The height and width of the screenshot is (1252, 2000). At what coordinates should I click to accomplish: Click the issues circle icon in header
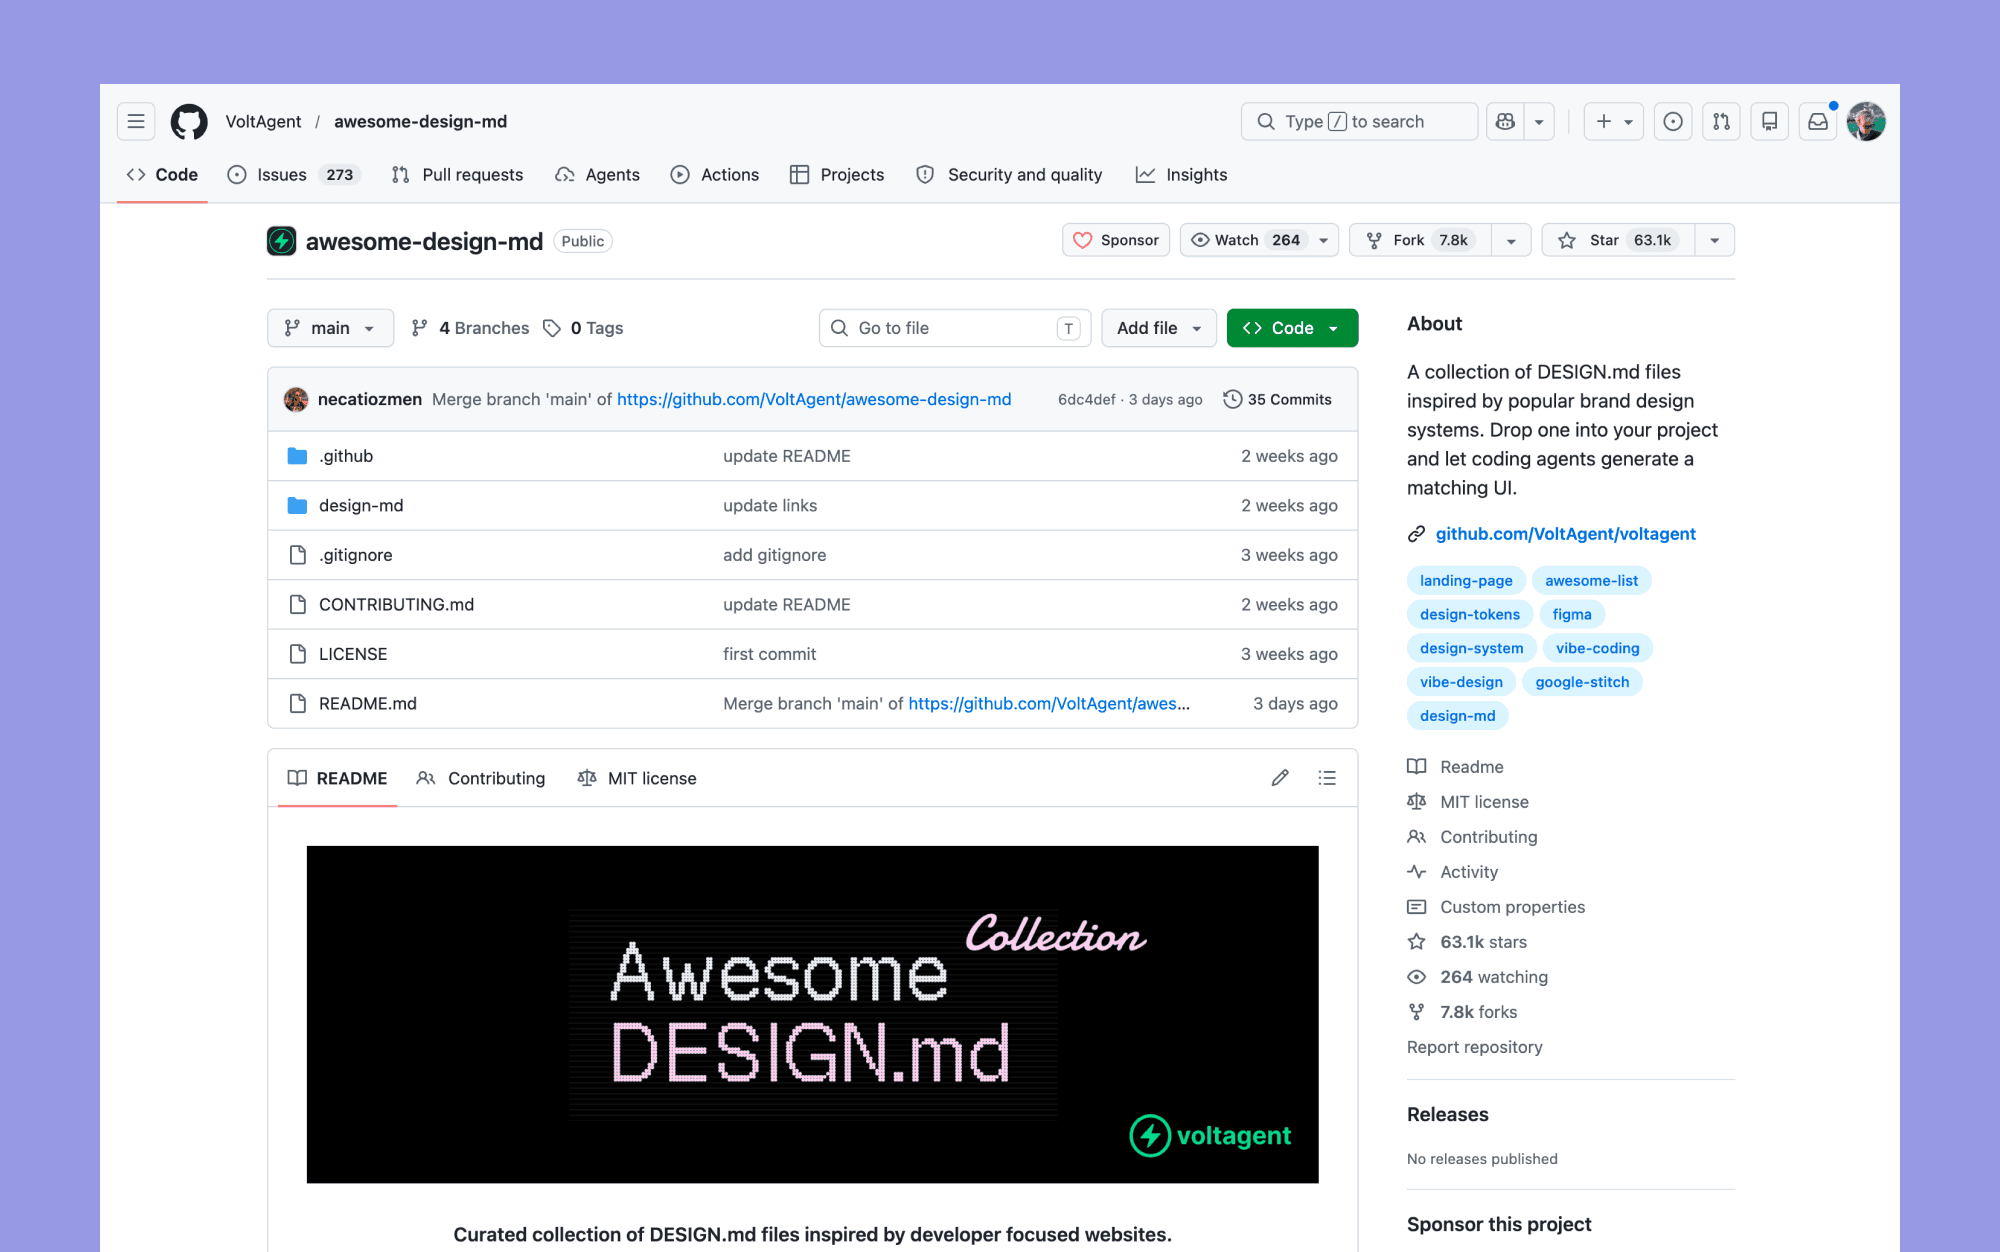pos(1672,121)
